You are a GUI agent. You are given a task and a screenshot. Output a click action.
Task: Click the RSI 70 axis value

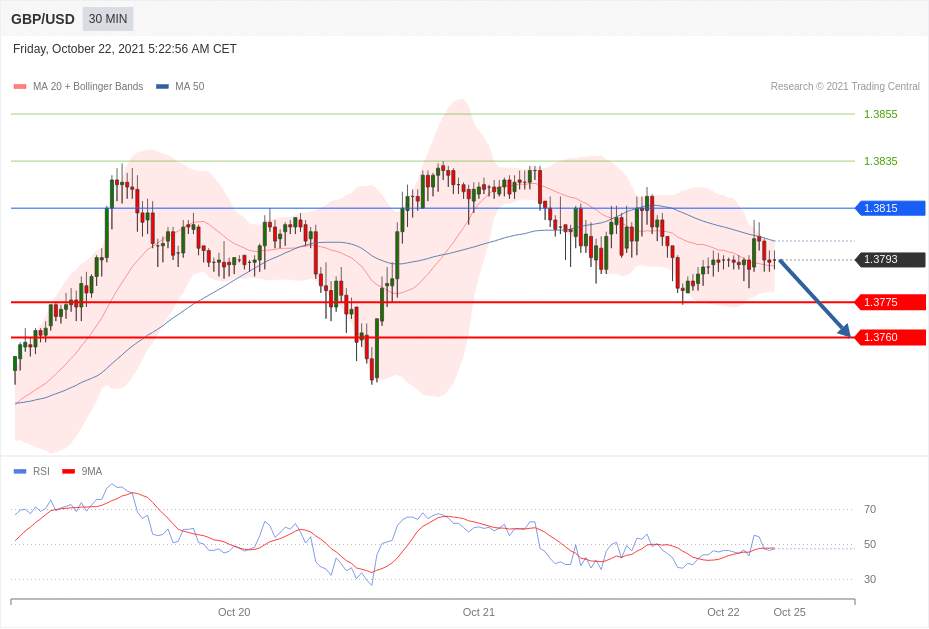pyautogui.click(x=870, y=509)
